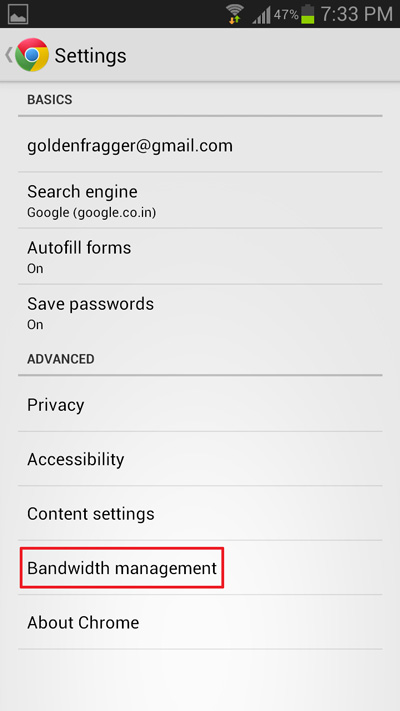Screen dimensions: 400x711
Task: Tap the Wi-Fi status icon
Action: coord(235,14)
